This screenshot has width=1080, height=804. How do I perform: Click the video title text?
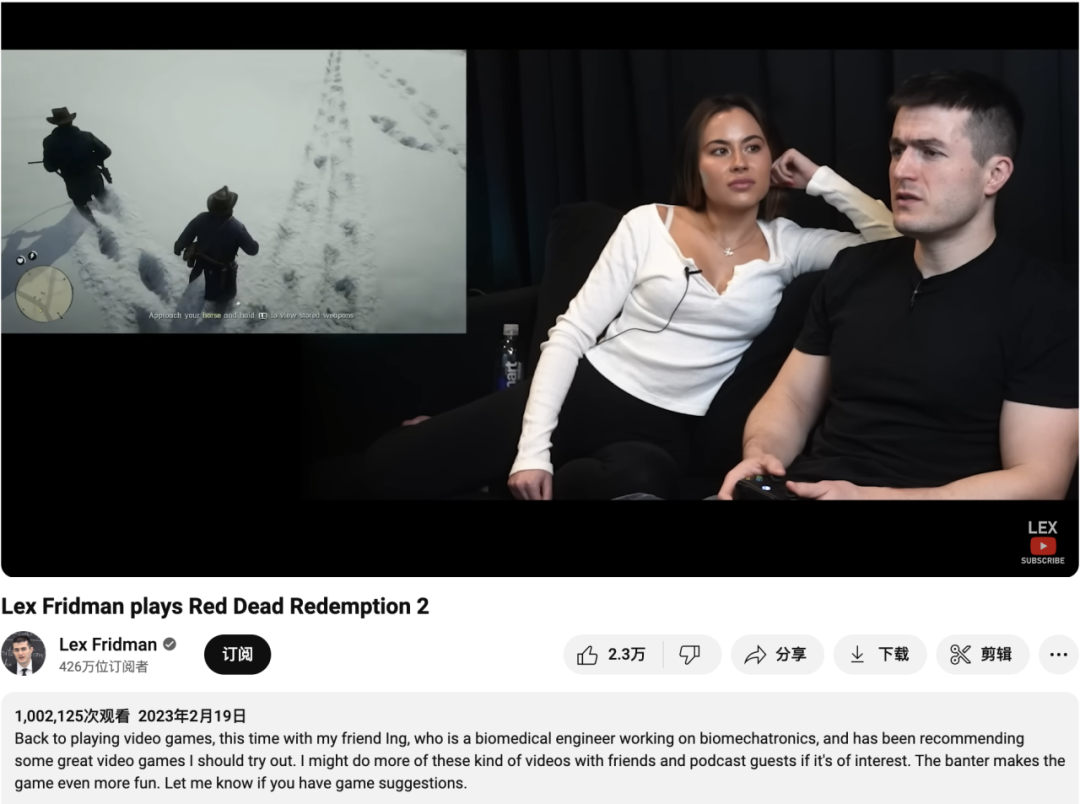click(215, 606)
